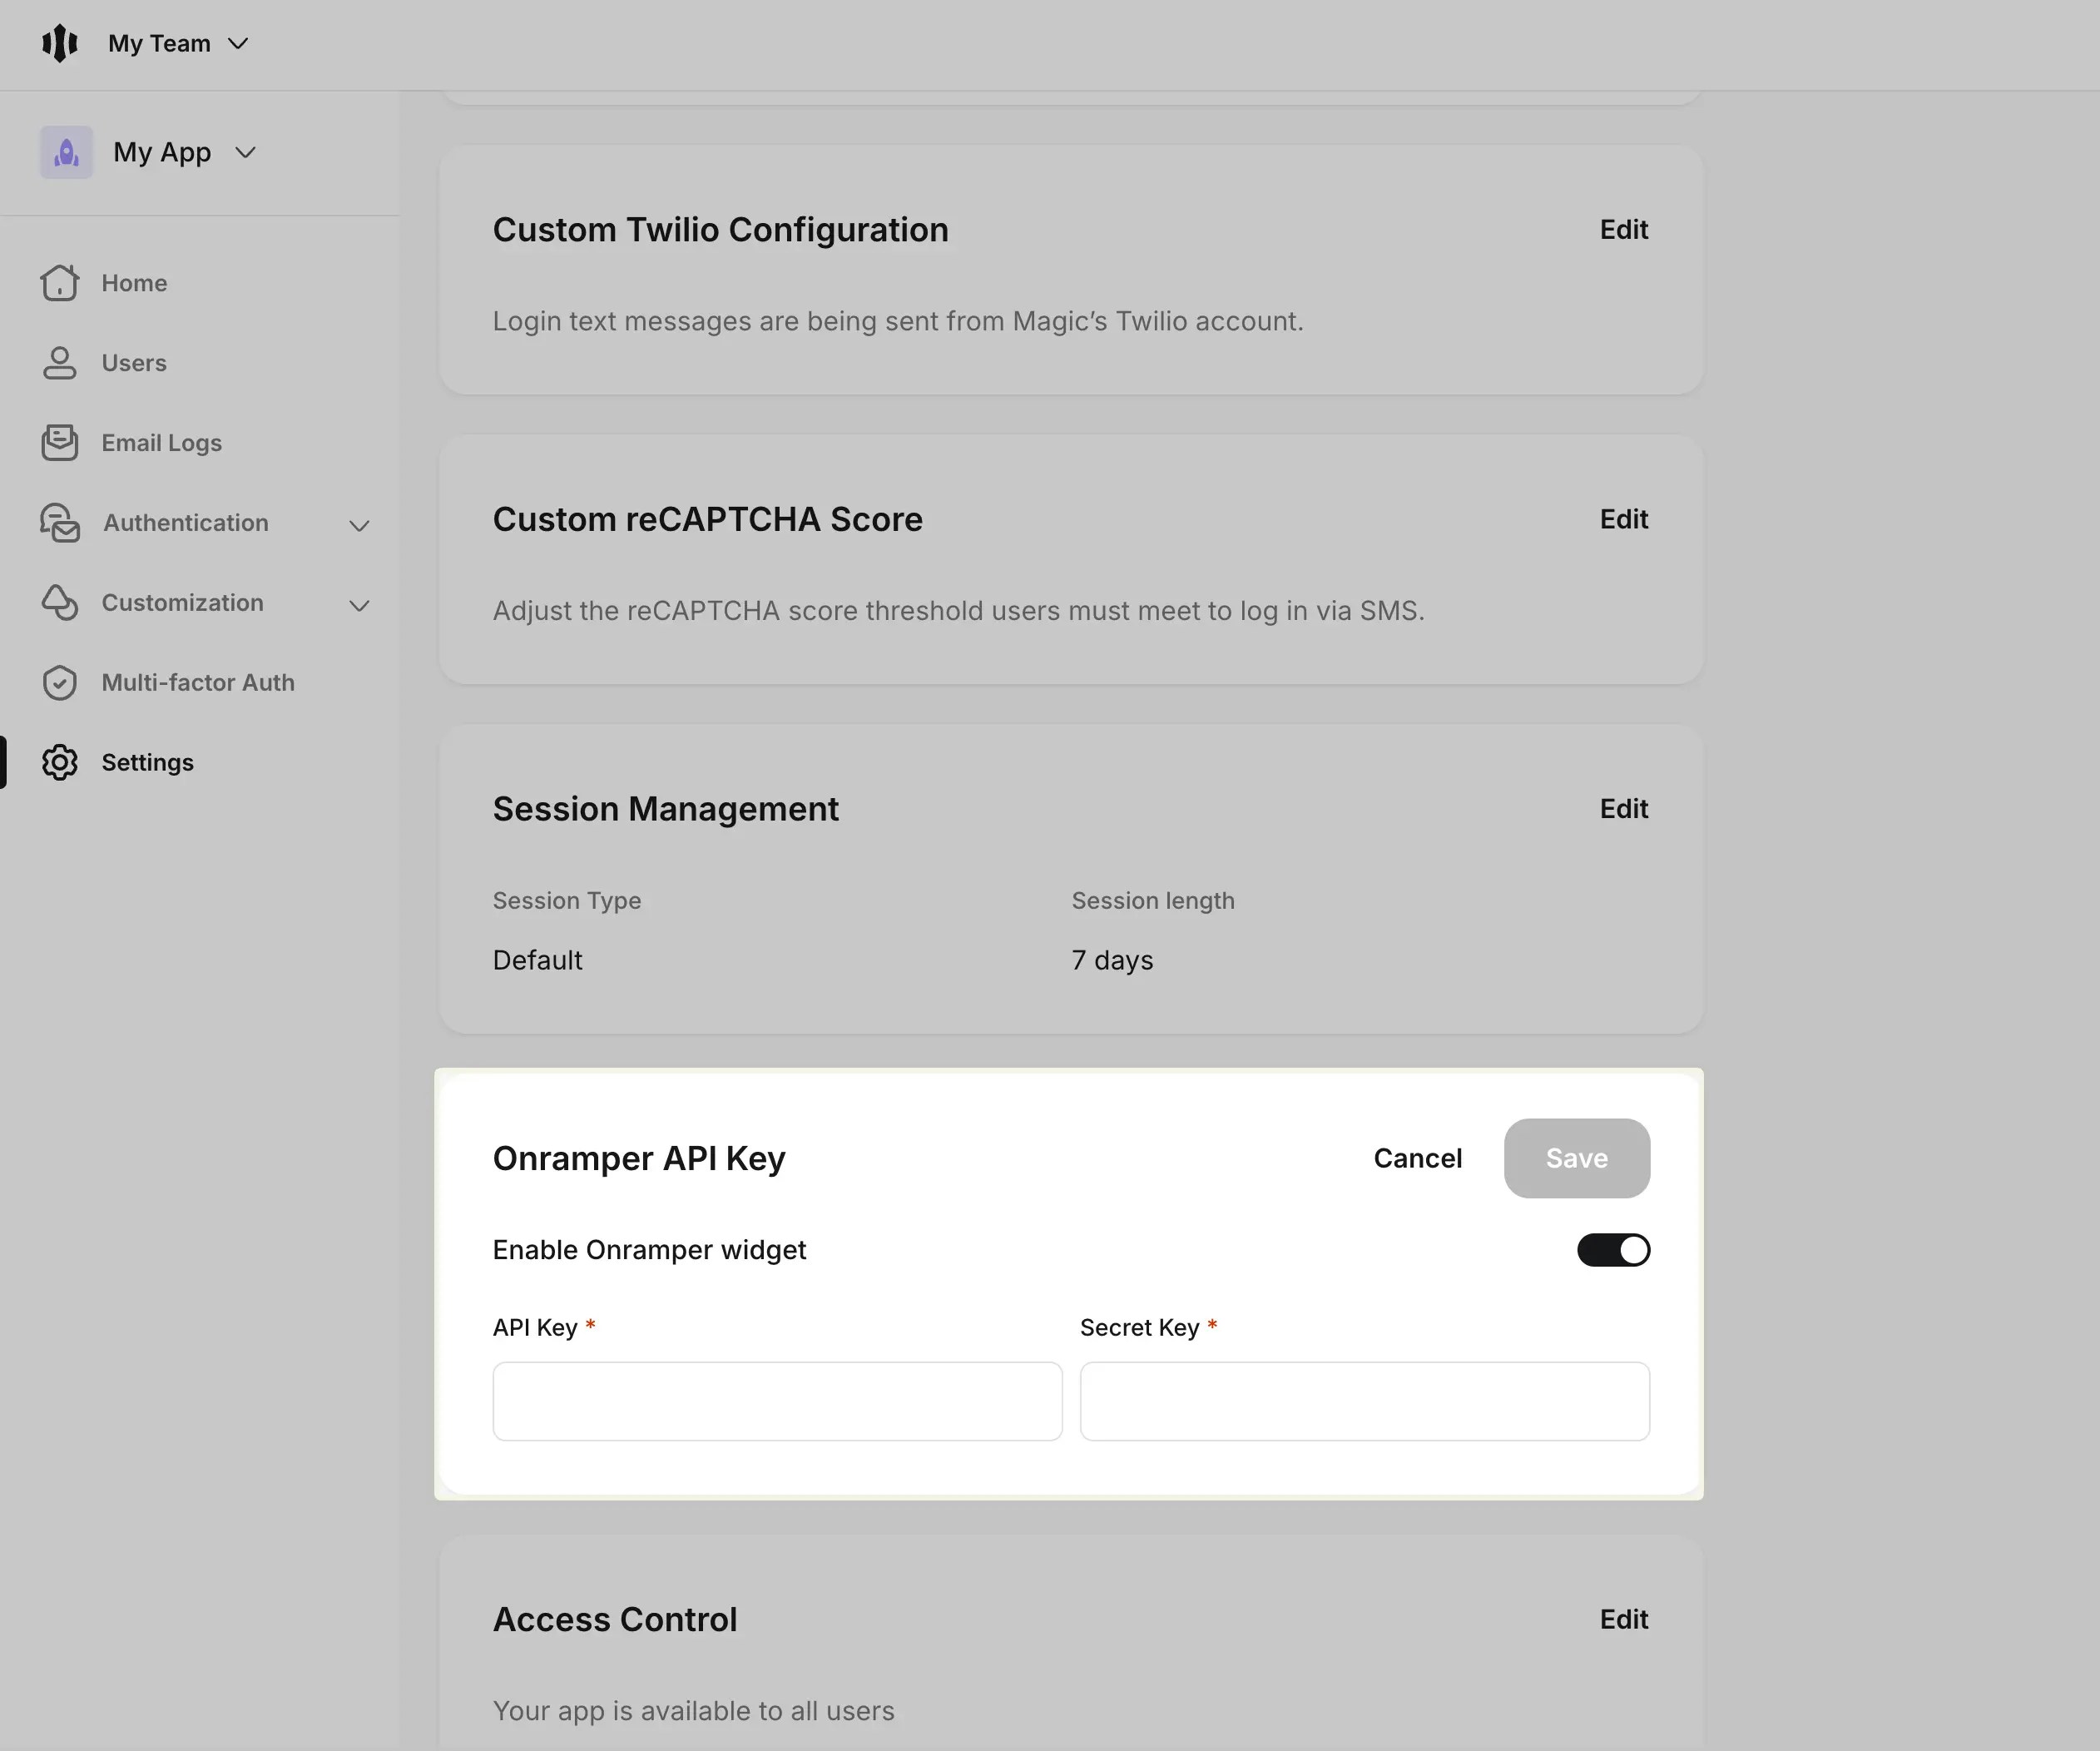Click the Magic logo in the top corner
Screen dimensions: 2100x1751
[x=60, y=43]
